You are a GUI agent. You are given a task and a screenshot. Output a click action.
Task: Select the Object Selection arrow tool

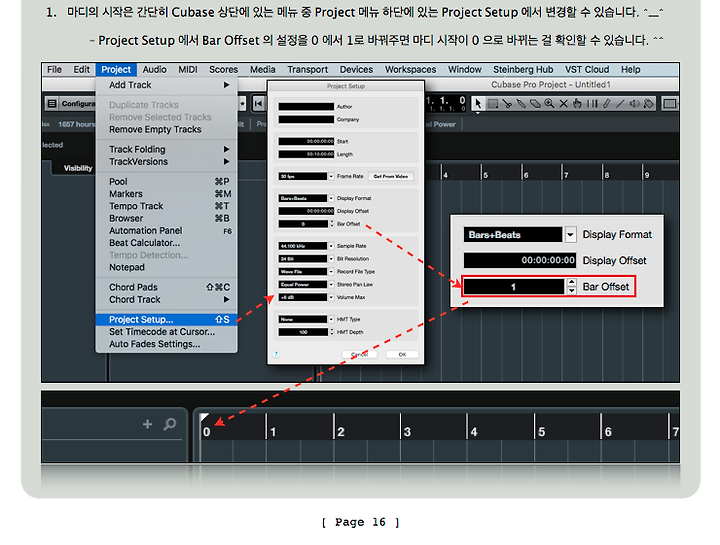click(x=478, y=104)
